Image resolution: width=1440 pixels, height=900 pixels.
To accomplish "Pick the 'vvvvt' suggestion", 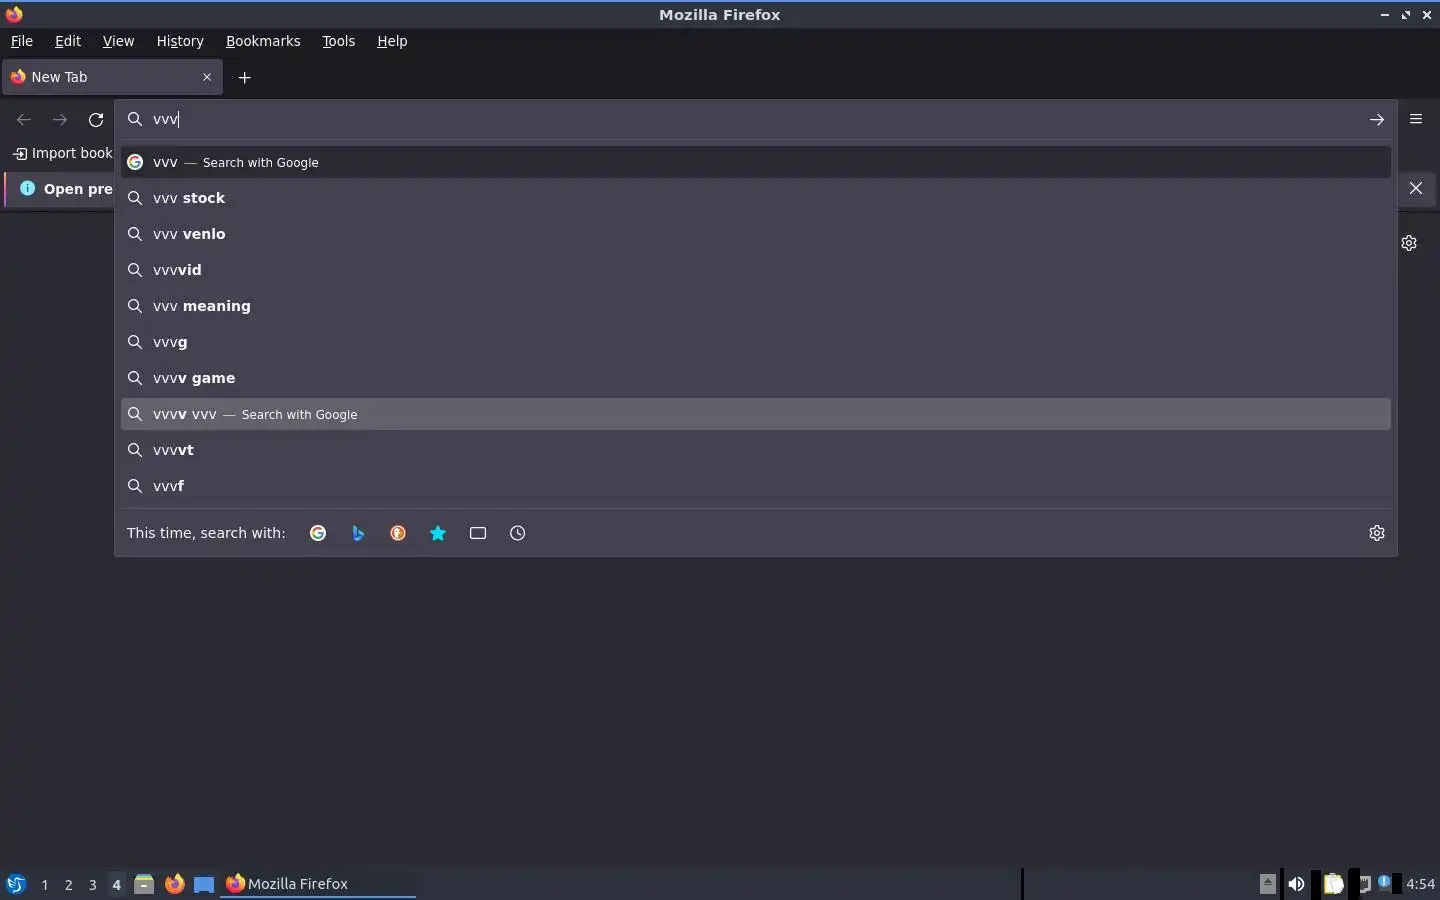I will pos(756,450).
